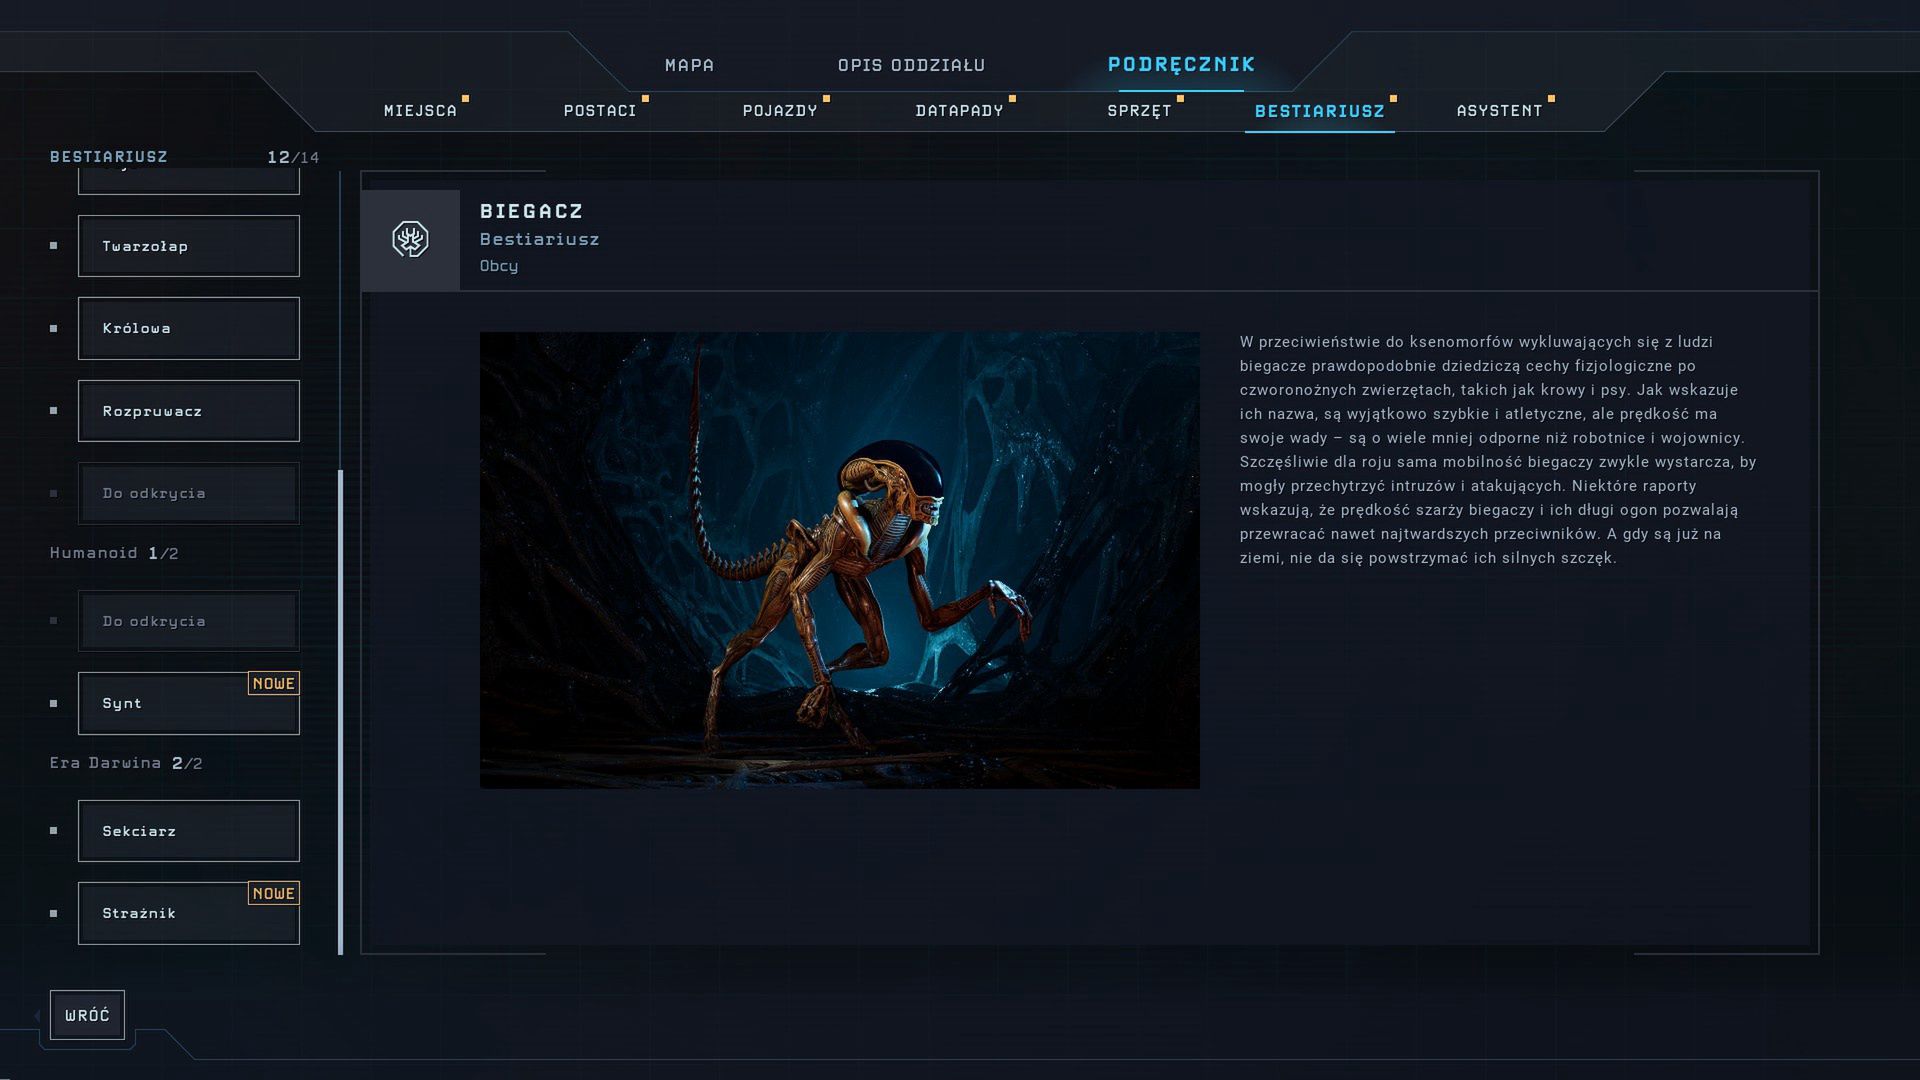
Task: Click the notification dot on SPRZĘT
Action: point(1181,99)
